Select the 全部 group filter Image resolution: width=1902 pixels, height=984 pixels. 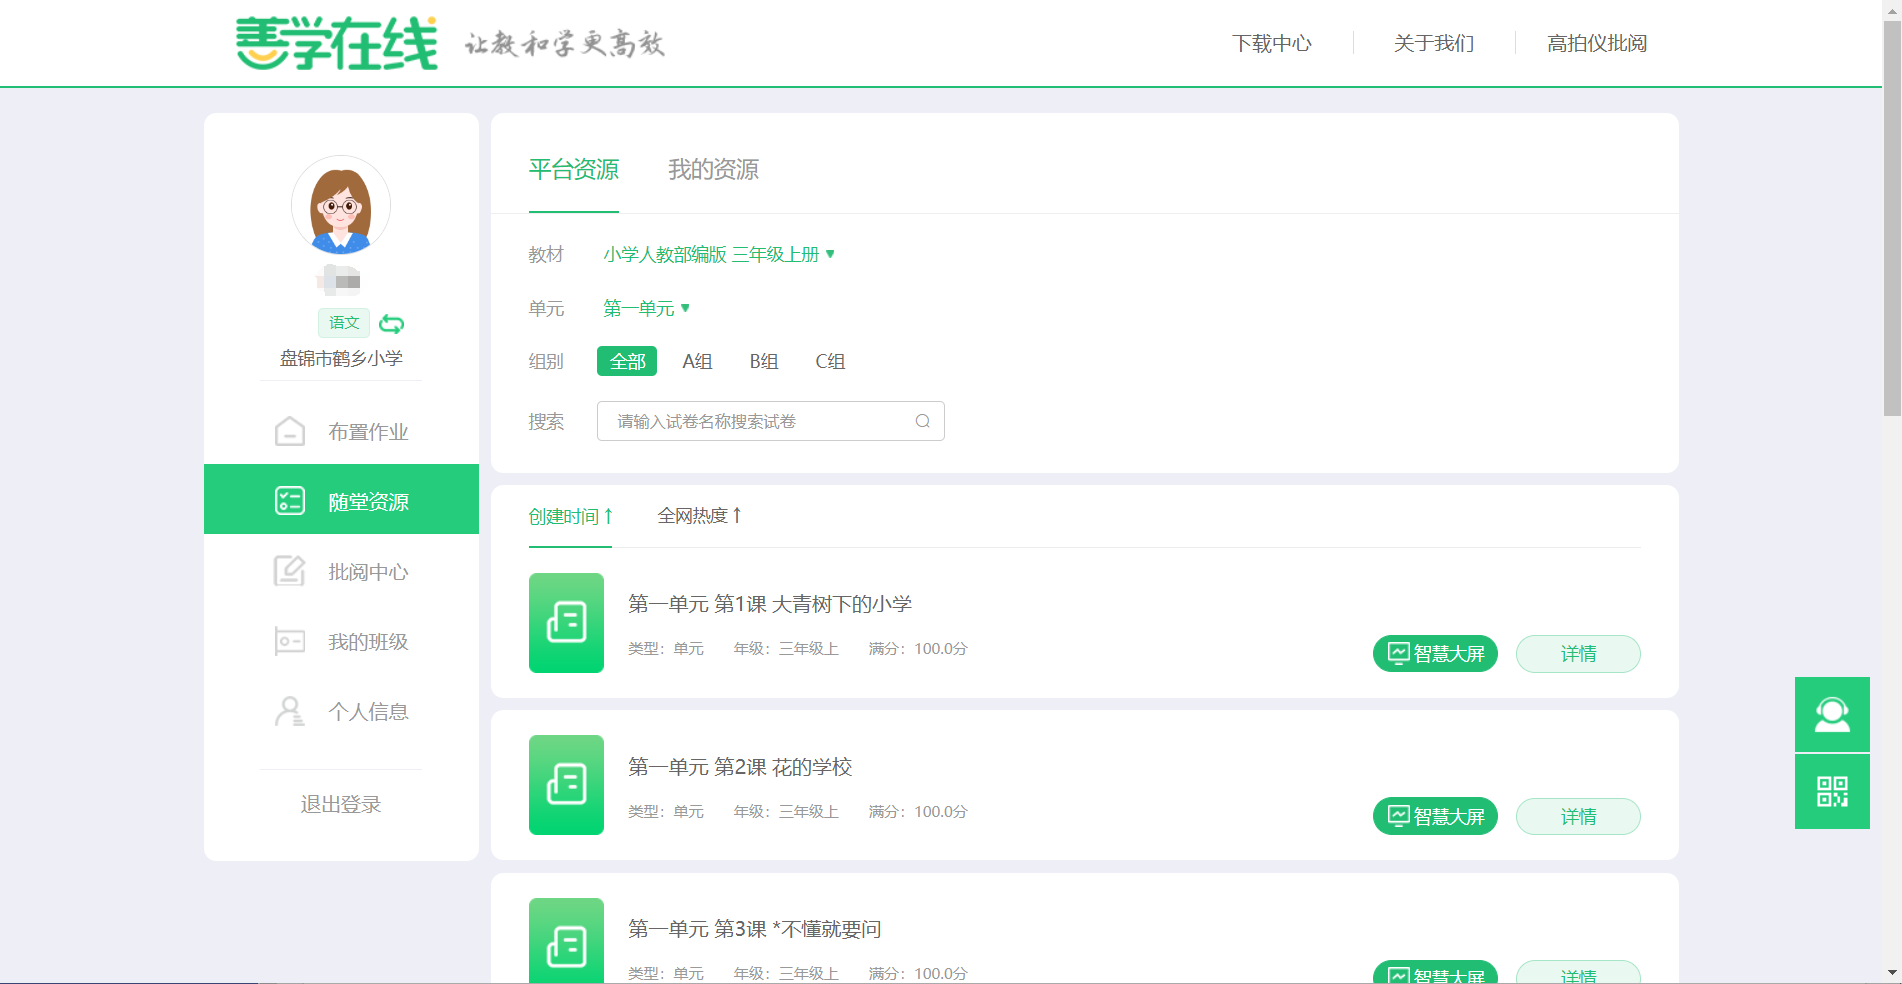click(627, 361)
